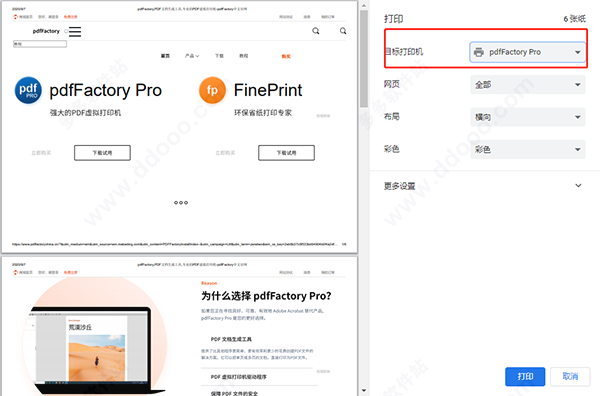Open the layout dropdown set to 横向
Screen dimensions: 600x396
(x=527, y=117)
